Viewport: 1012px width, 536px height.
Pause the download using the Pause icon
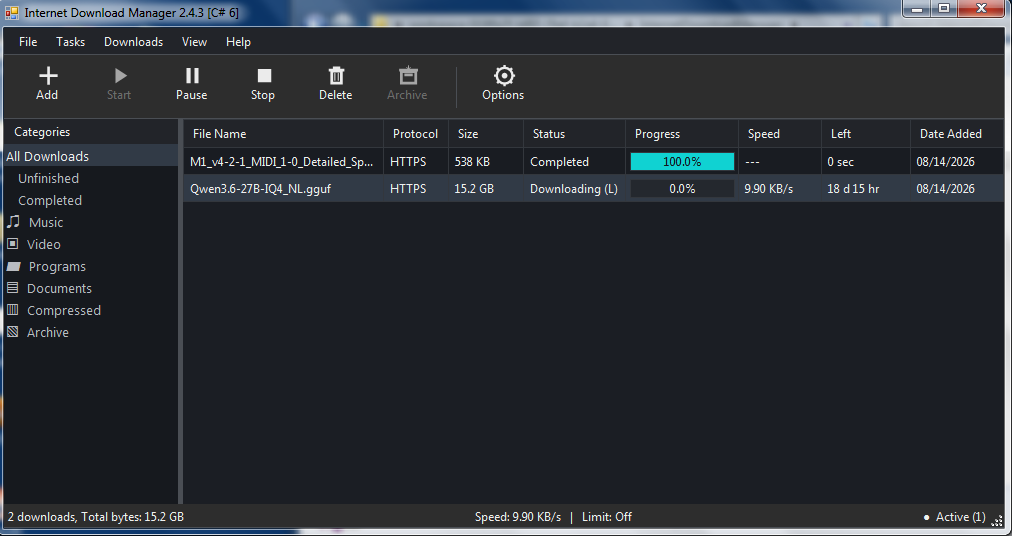click(192, 76)
